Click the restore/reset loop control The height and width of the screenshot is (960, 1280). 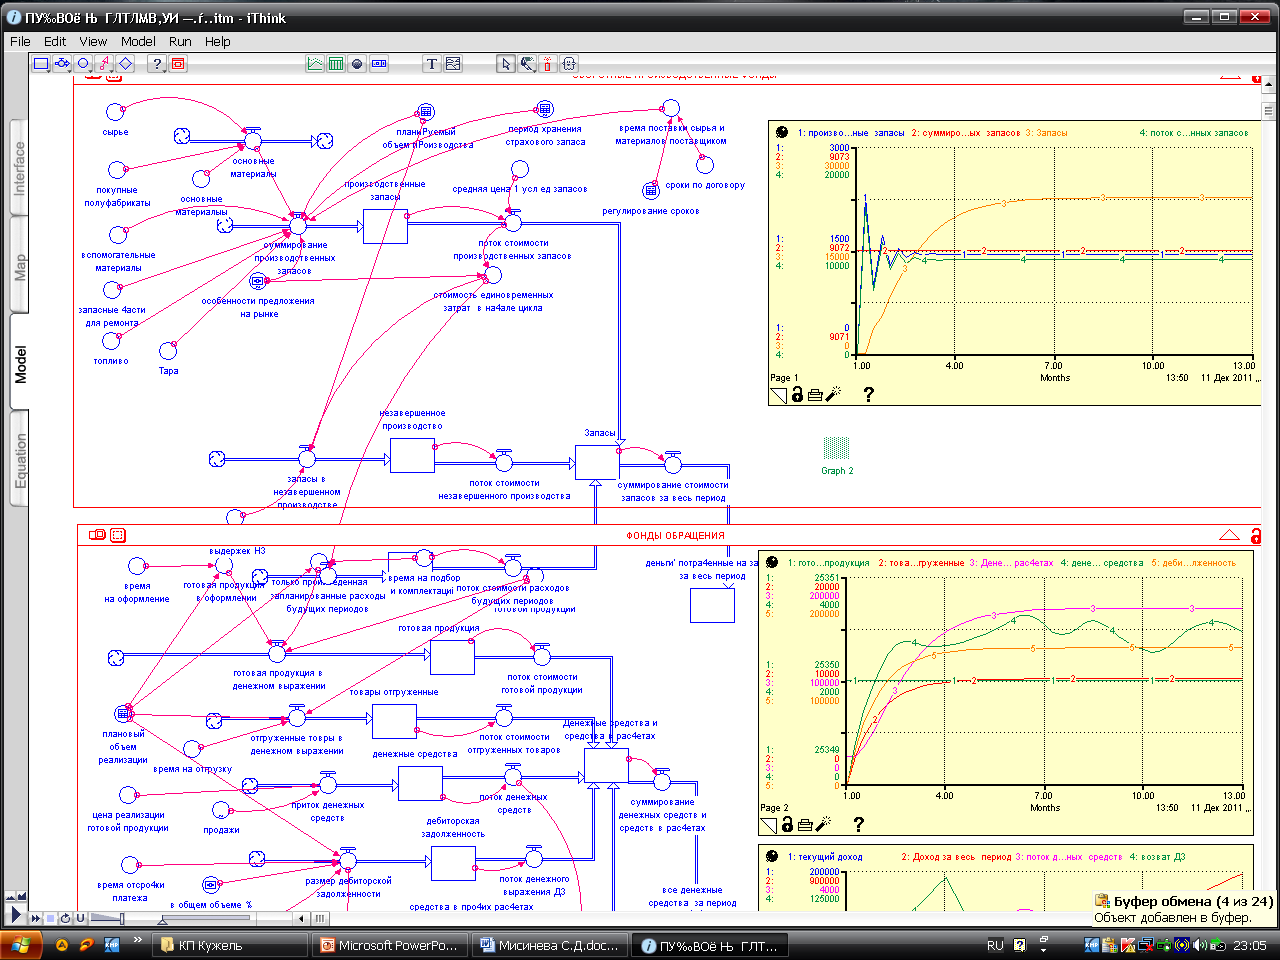coord(65,918)
